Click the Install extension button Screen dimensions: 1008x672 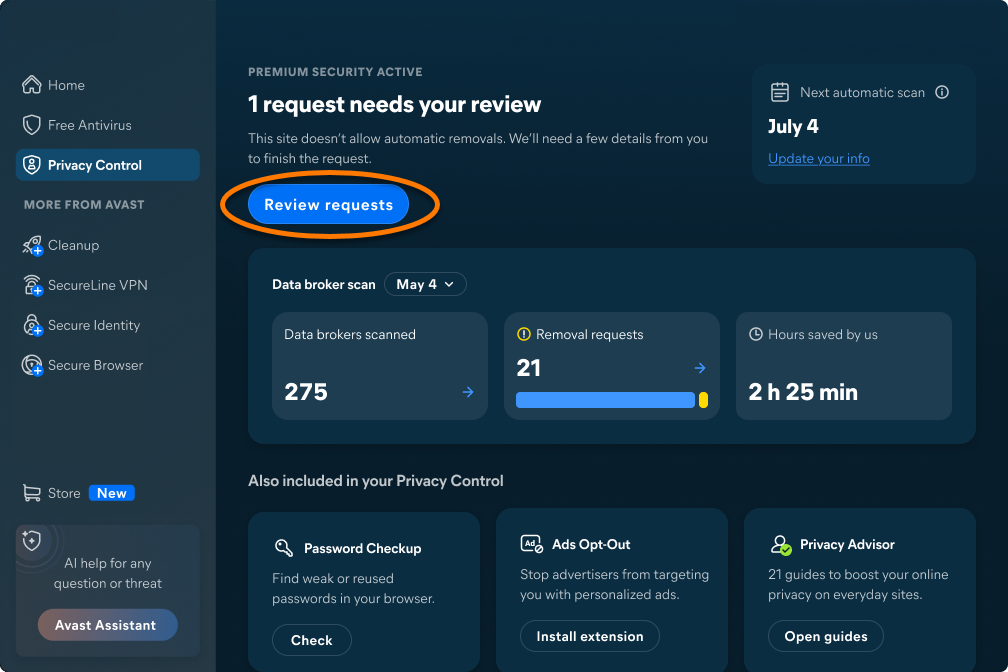tap(590, 636)
